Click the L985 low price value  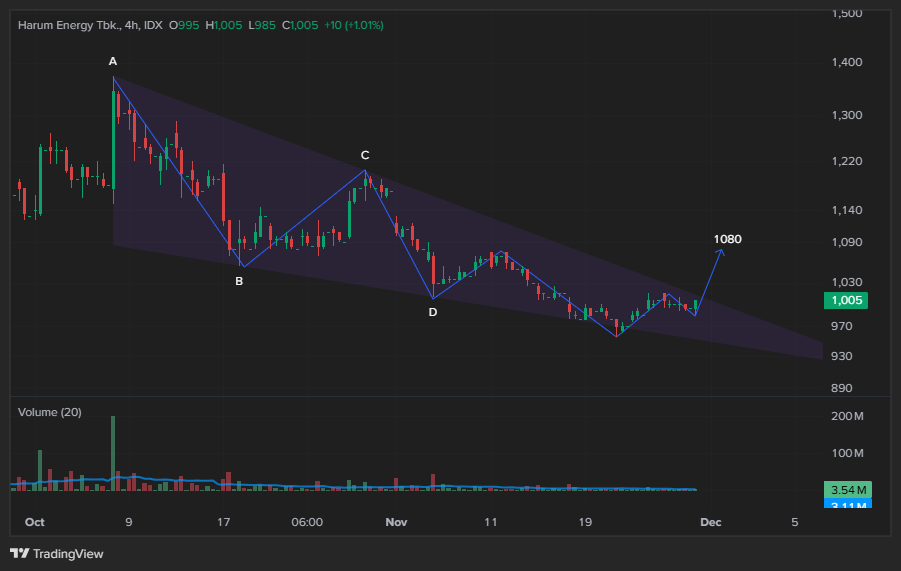[x=262, y=25]
